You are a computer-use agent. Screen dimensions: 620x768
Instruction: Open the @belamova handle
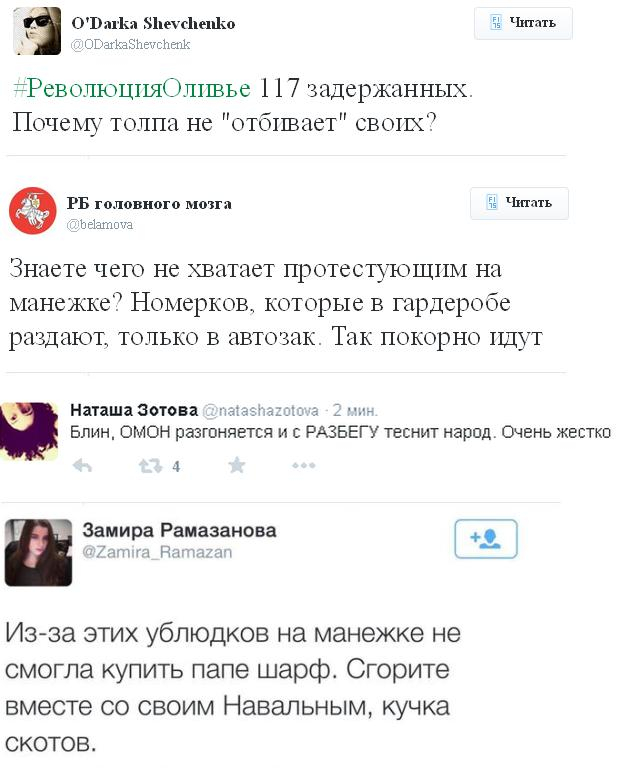[x=100, y=224]
